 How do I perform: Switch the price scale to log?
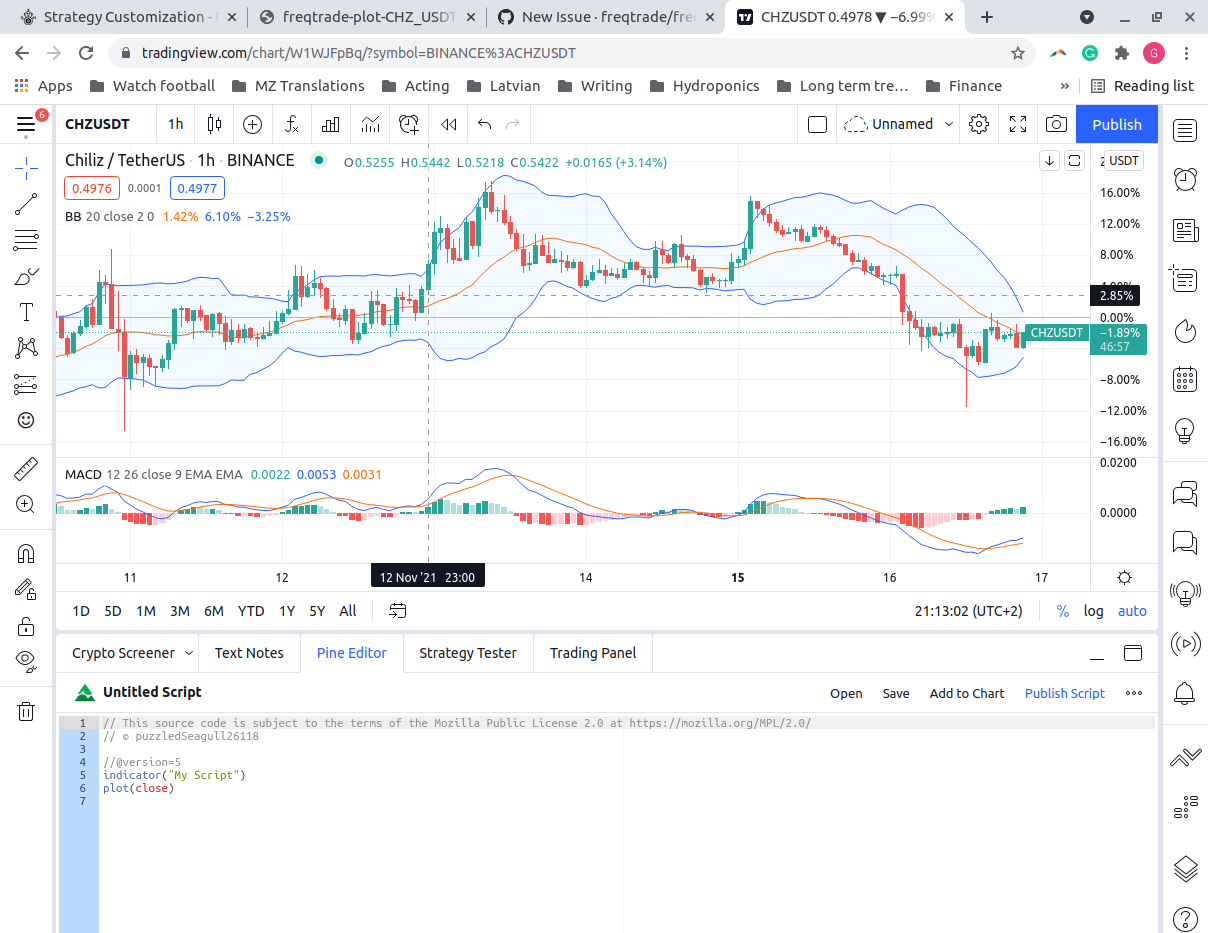[x=1093, y=610]
